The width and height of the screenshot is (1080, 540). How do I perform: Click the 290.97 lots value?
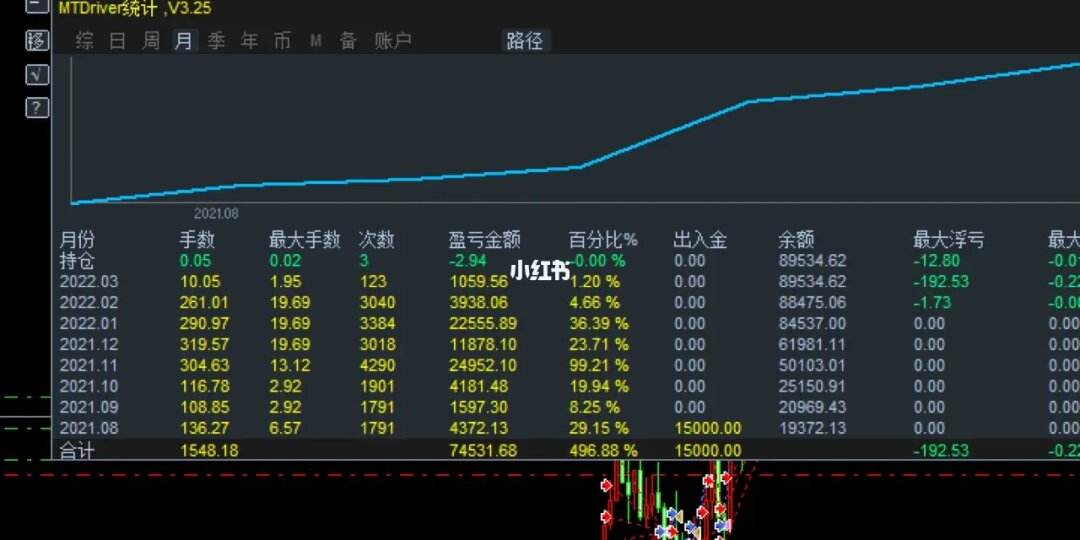(x=205, y=324)
